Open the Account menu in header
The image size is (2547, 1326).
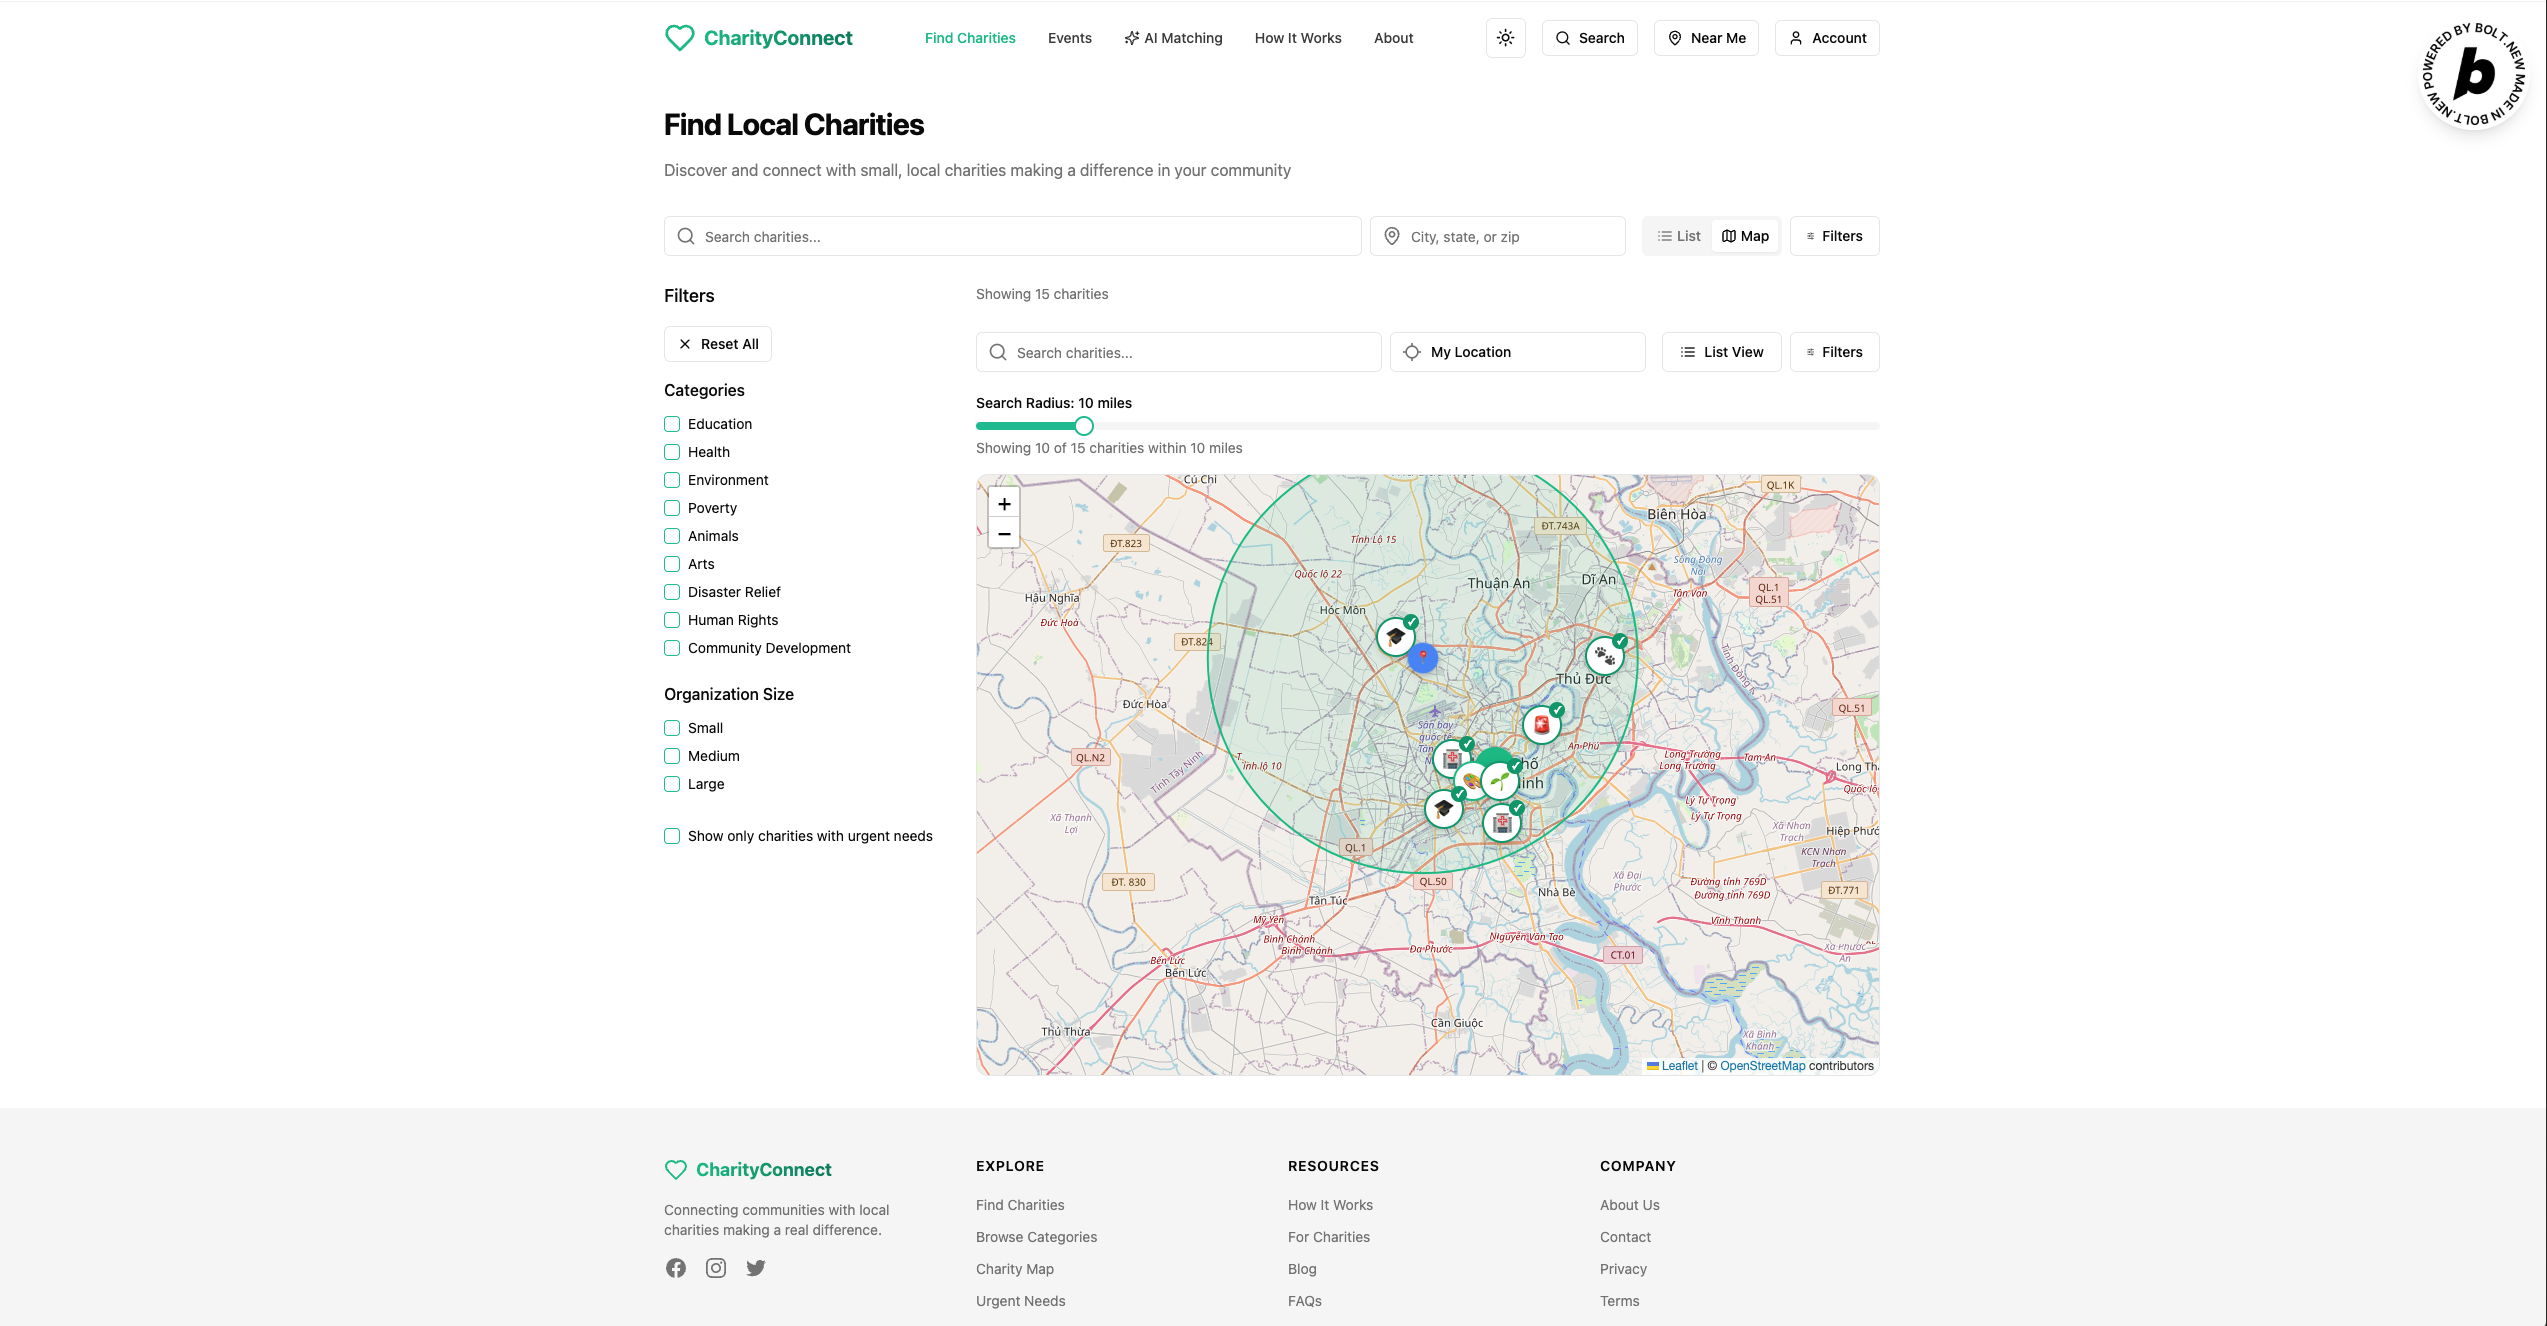(1827, 38)
